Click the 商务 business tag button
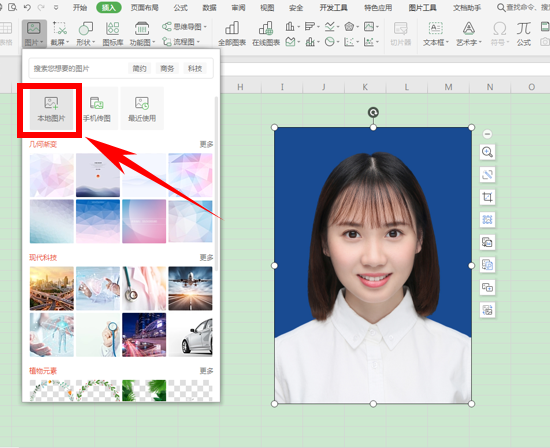Image resolution: width=550 pixels, height=448 pixels. tap(167, 68)
